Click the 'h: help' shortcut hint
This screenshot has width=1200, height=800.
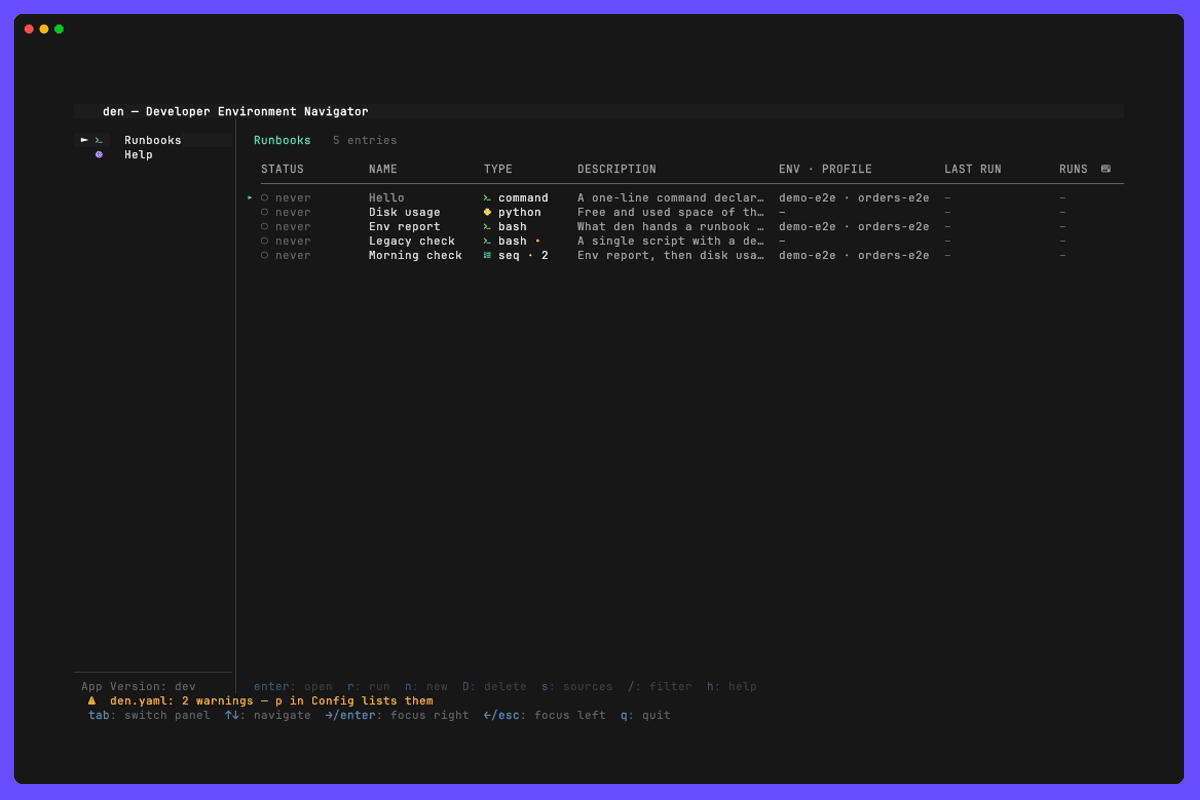tap(732, 687)
